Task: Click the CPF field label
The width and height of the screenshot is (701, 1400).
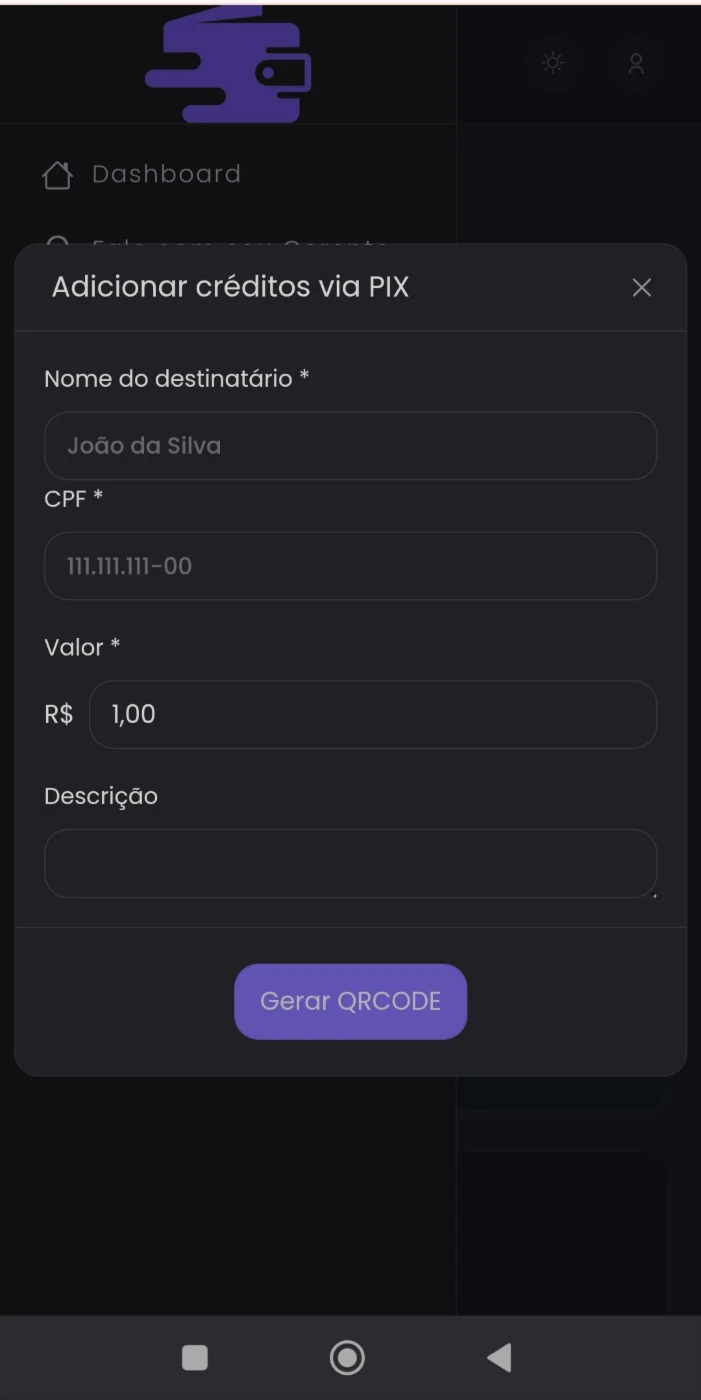Action: pos(73,498)
